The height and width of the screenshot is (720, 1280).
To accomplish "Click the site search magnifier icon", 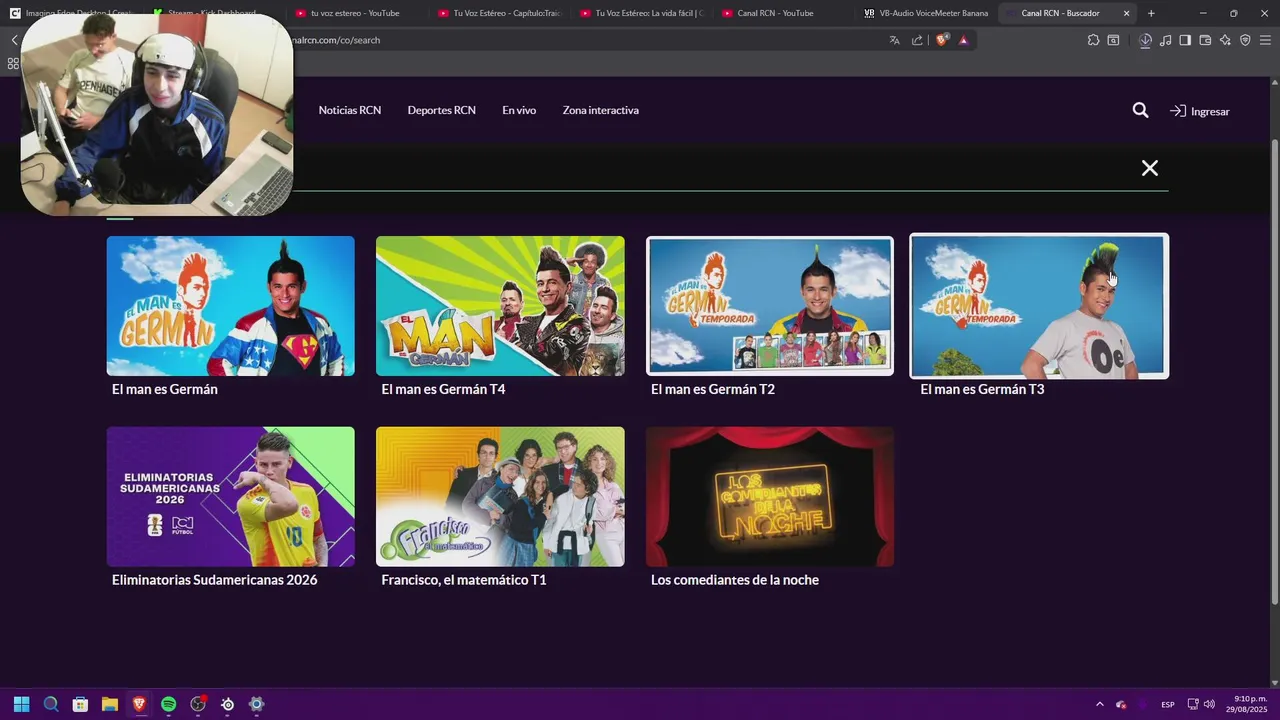I will click(x=1140, y=110).
